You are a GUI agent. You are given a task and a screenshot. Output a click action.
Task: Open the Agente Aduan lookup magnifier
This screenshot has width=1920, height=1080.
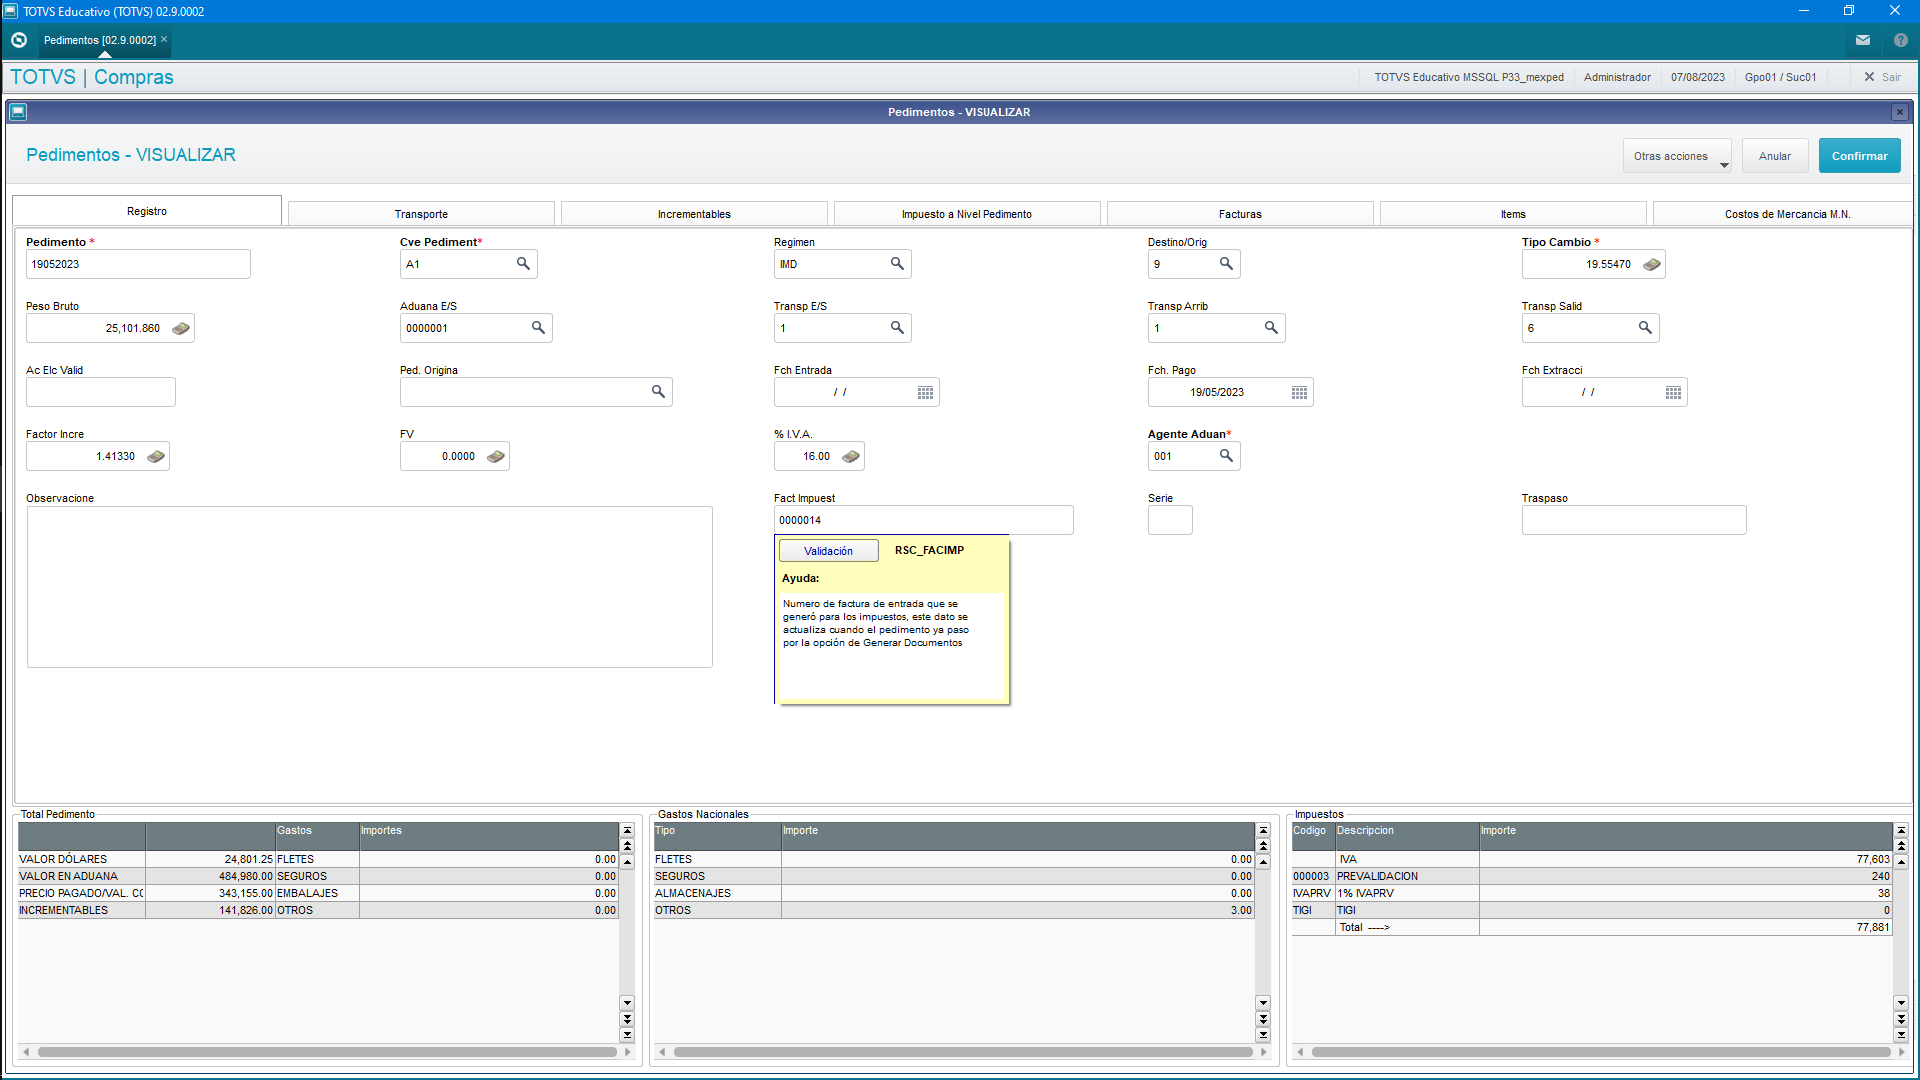click(1226, 456)
